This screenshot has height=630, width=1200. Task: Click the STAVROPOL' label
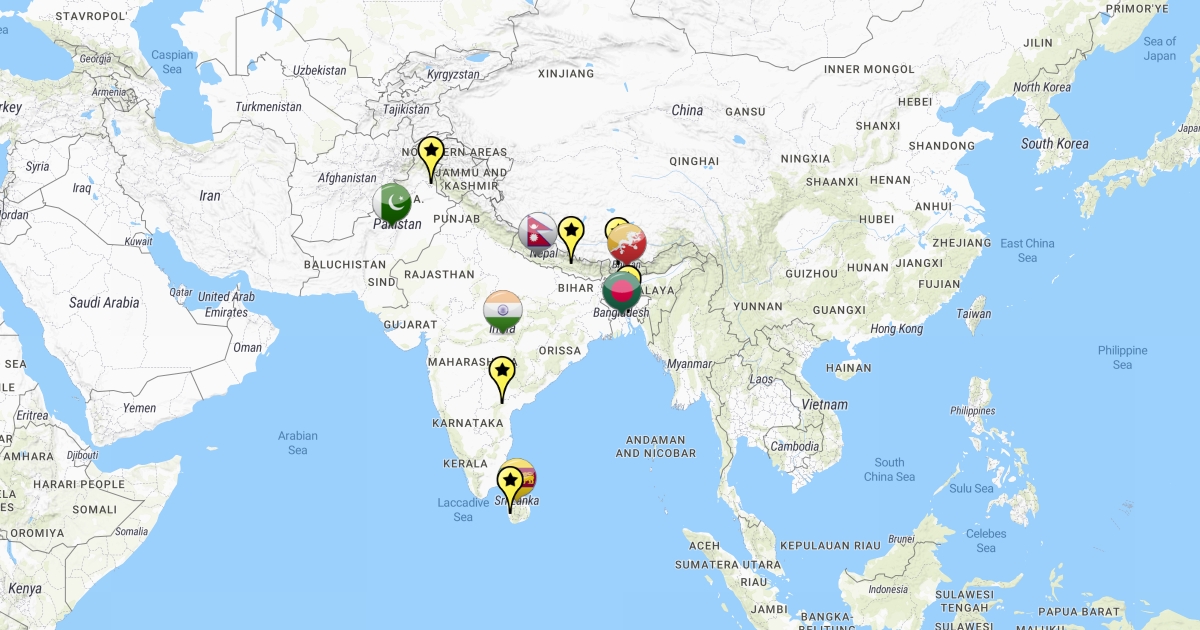click(91, 16)
